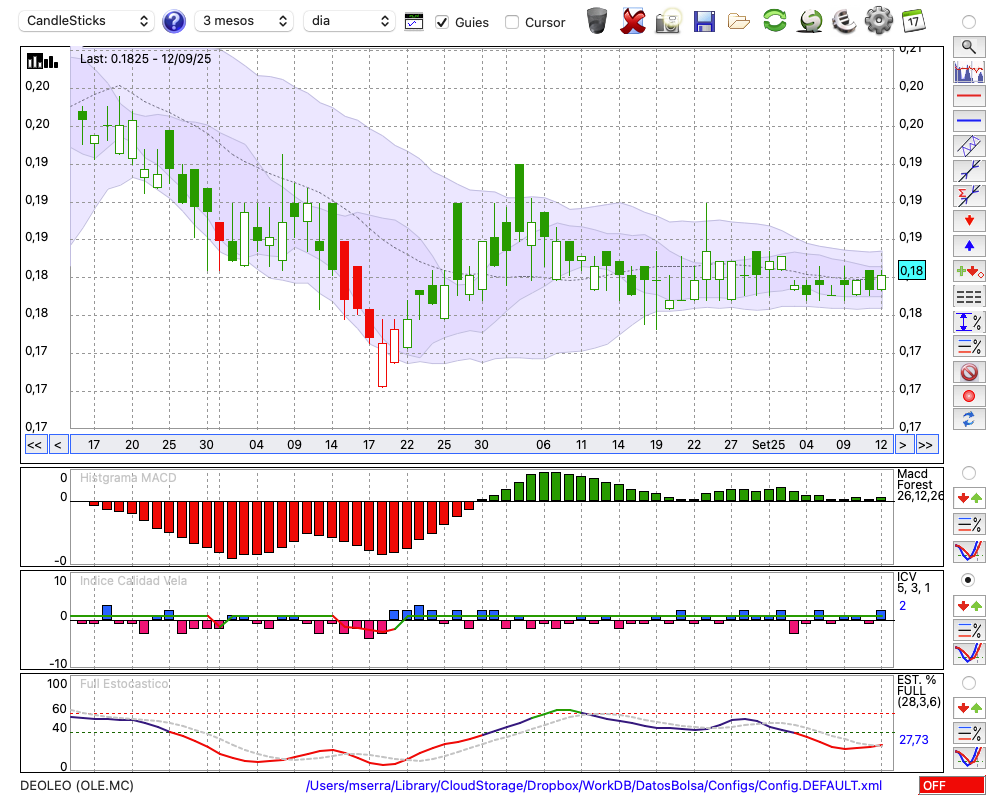Click the small chart window icon
Viewport: 1000px width, 800px height.
414,22
